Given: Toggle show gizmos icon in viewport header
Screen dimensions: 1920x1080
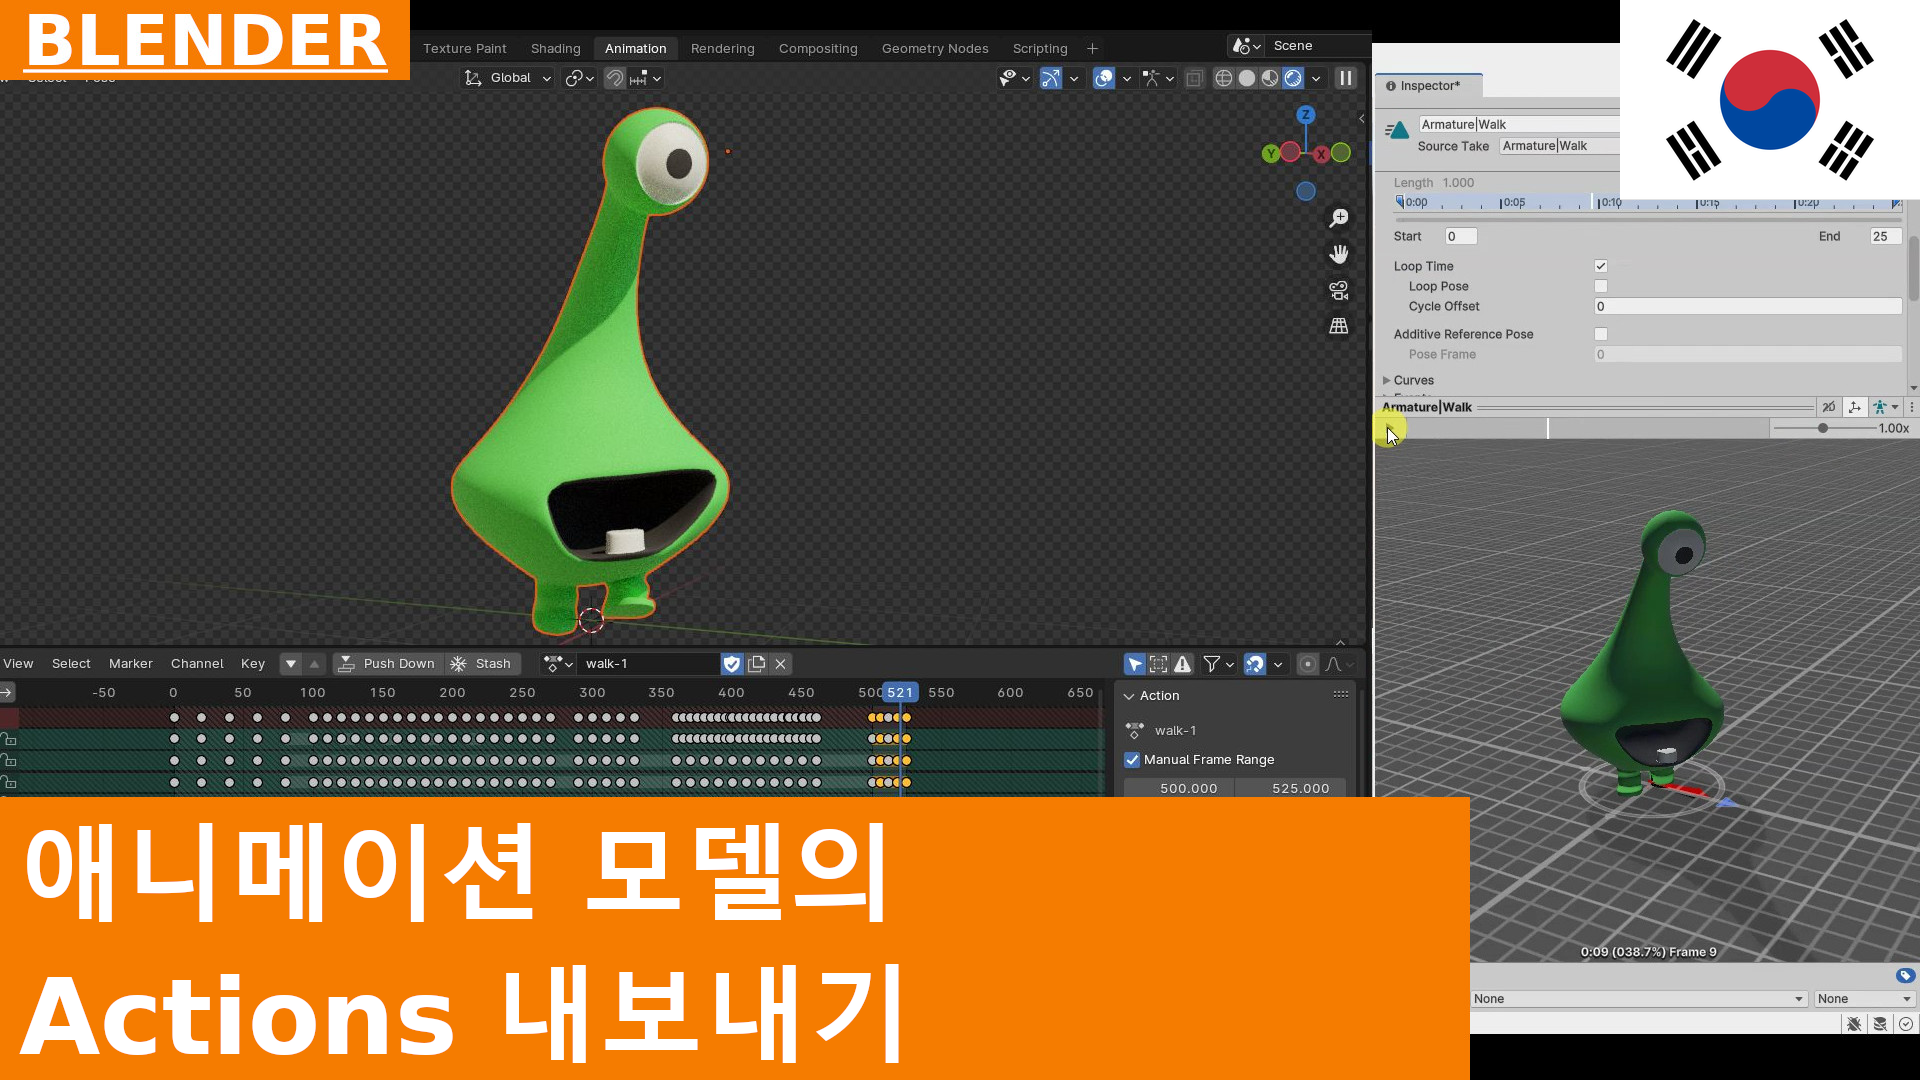Looking at the screenshot, I should point(1051,78).
